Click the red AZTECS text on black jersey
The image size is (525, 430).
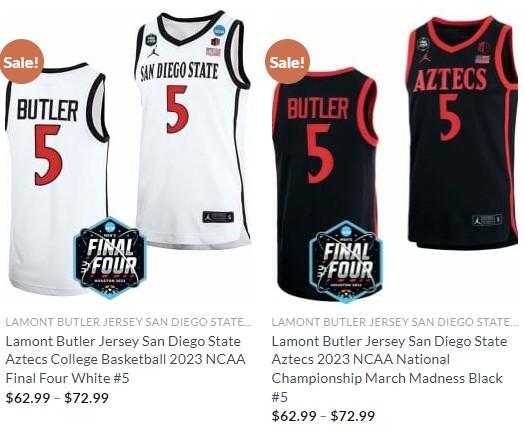[x=450, y=80]
